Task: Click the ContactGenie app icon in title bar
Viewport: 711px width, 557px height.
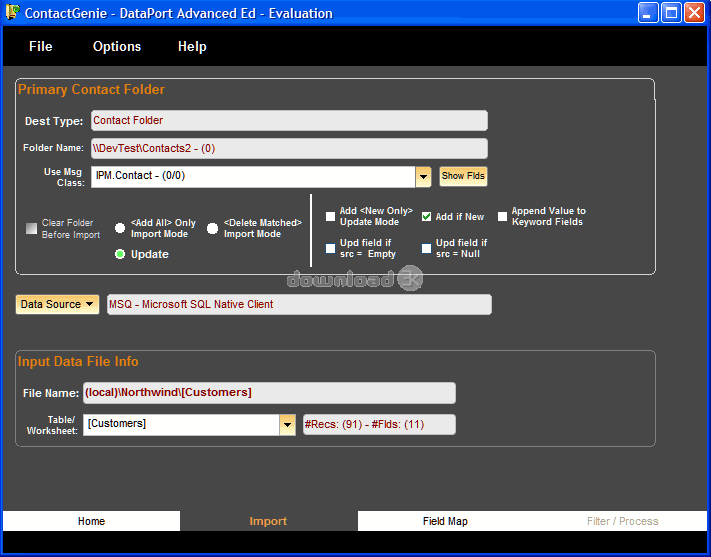Action: click(13, 12)
